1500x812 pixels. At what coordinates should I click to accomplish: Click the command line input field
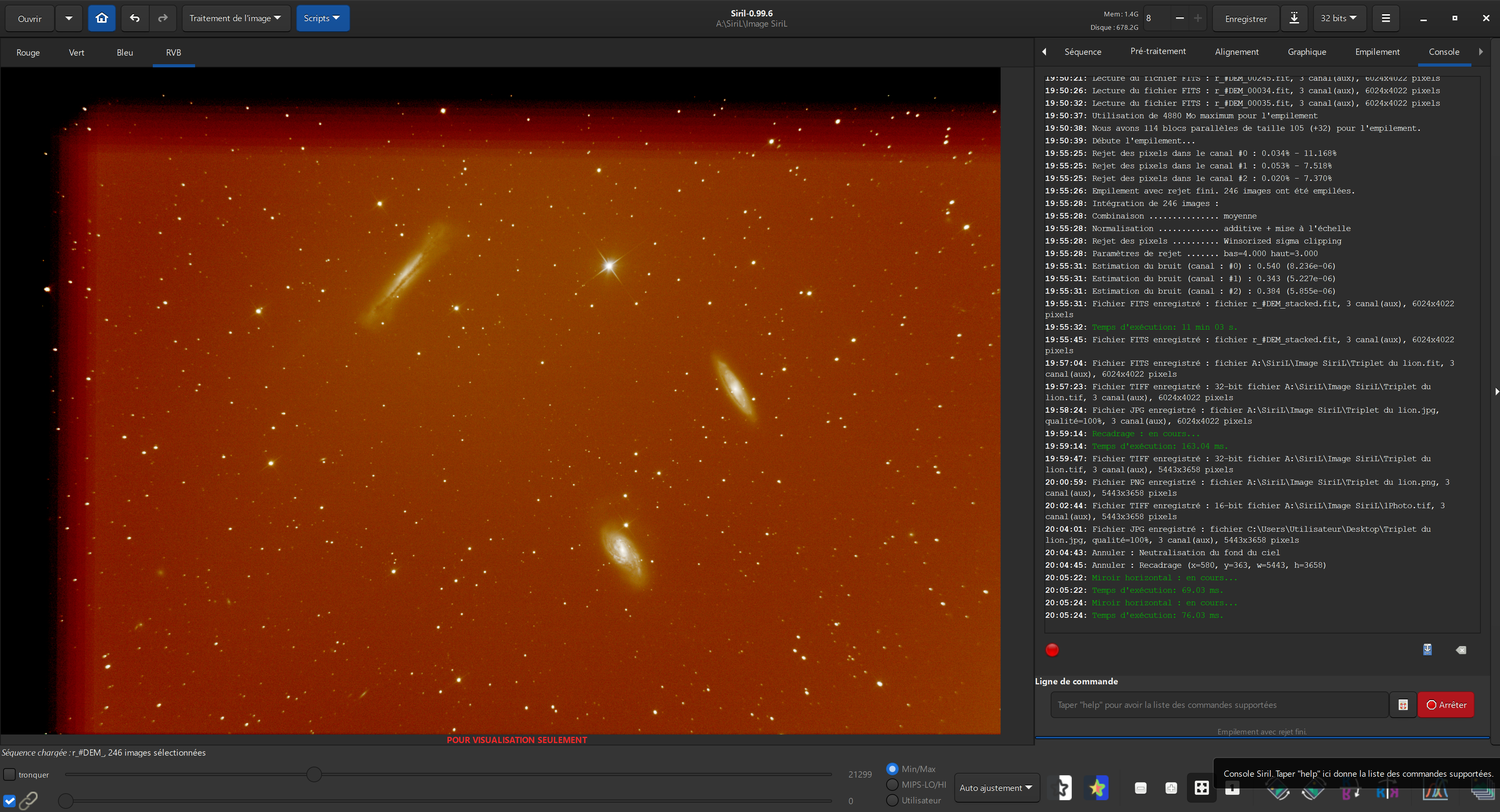(1218, 705)
